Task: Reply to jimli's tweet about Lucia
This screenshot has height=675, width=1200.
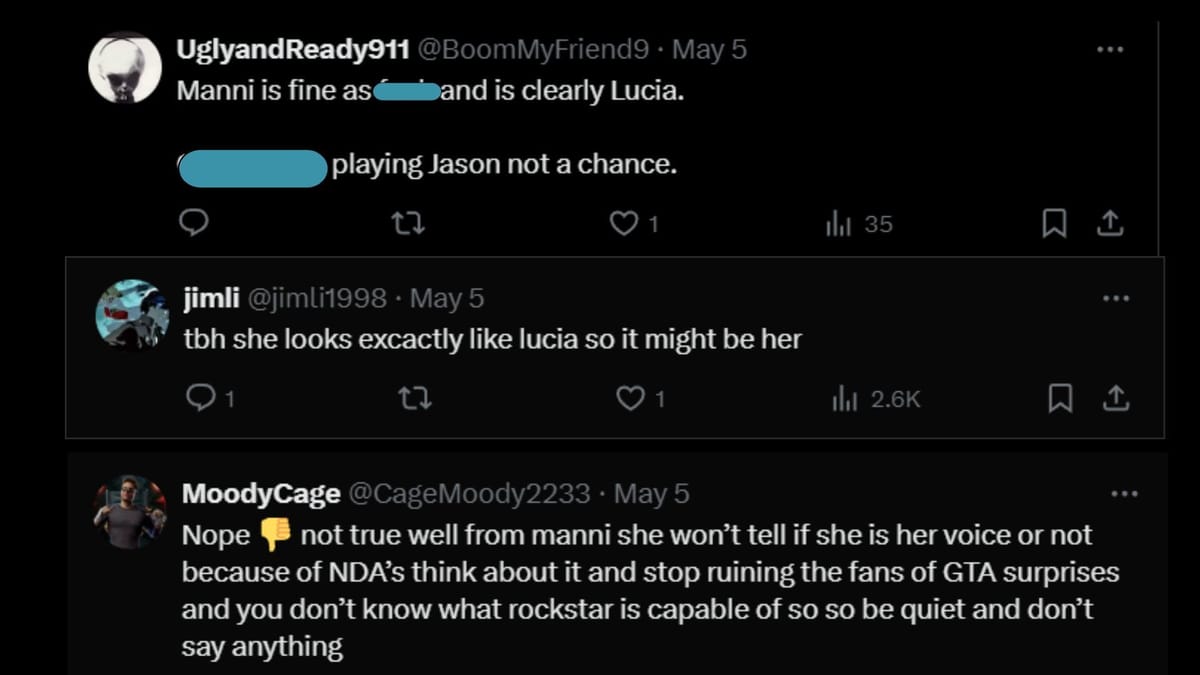Action: pos(201,398)
